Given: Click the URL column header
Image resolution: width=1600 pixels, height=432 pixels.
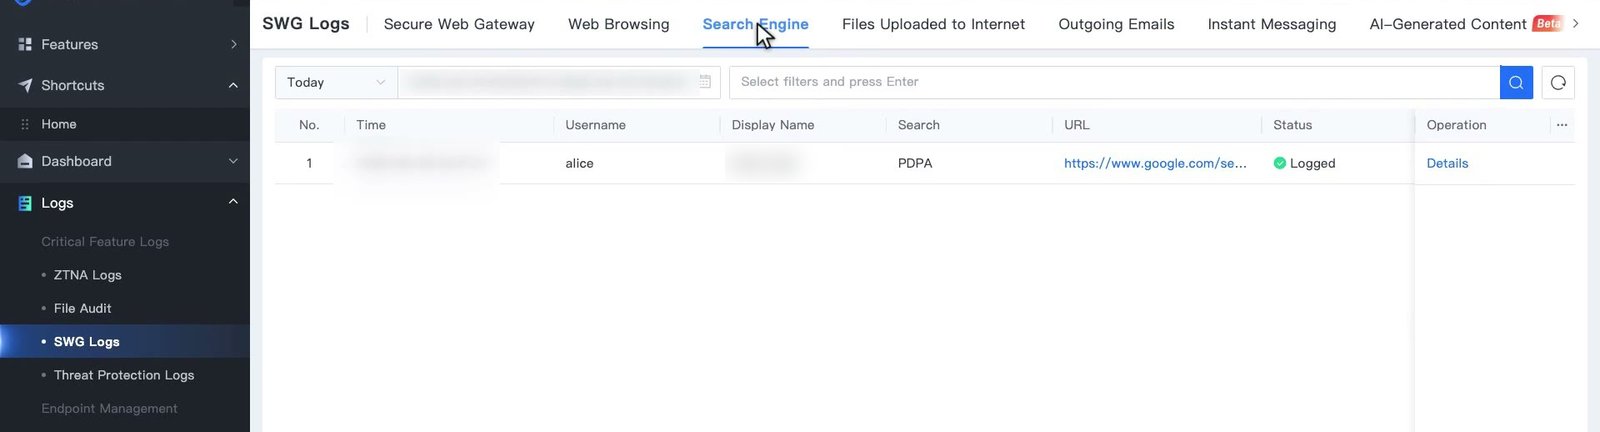Looking at the screenshot, I should pyautogui.click(x=1077, y=125).
